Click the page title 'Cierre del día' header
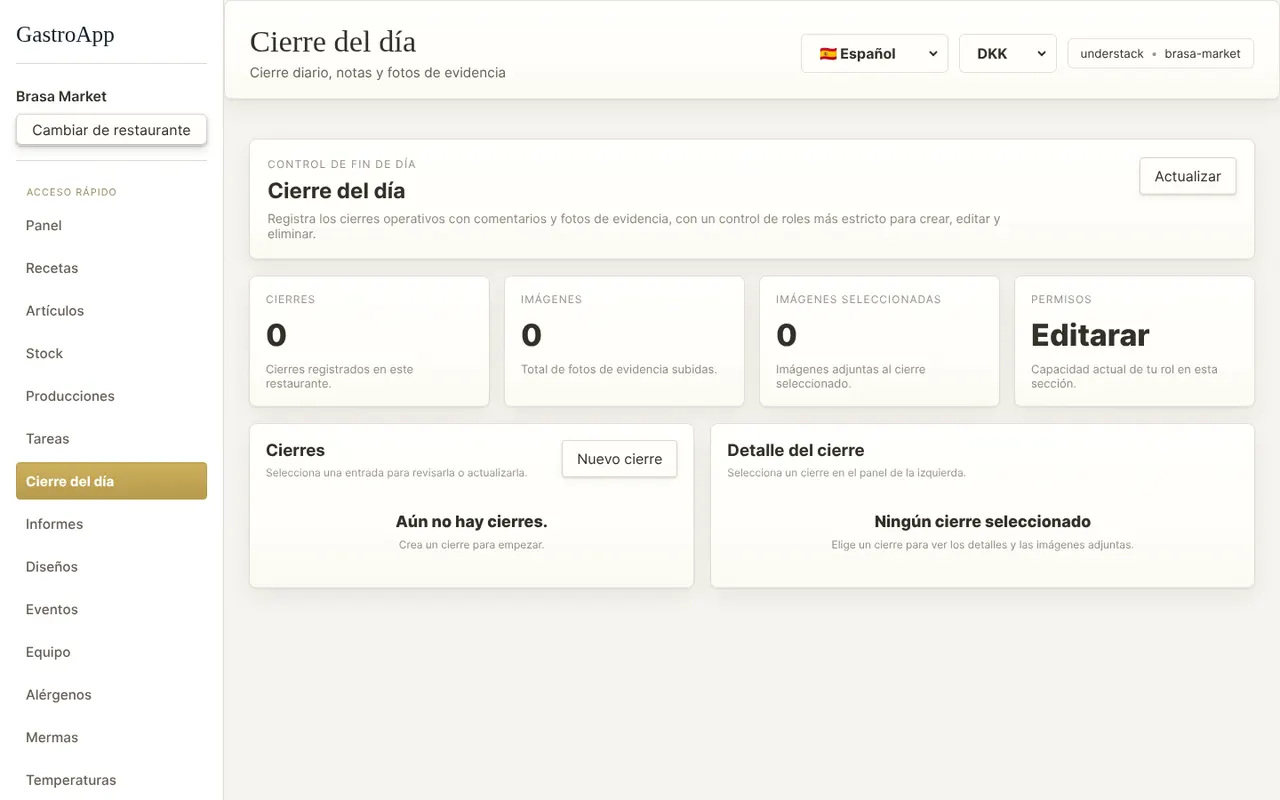Viewport: 1280px width, 800px height. 333,42
